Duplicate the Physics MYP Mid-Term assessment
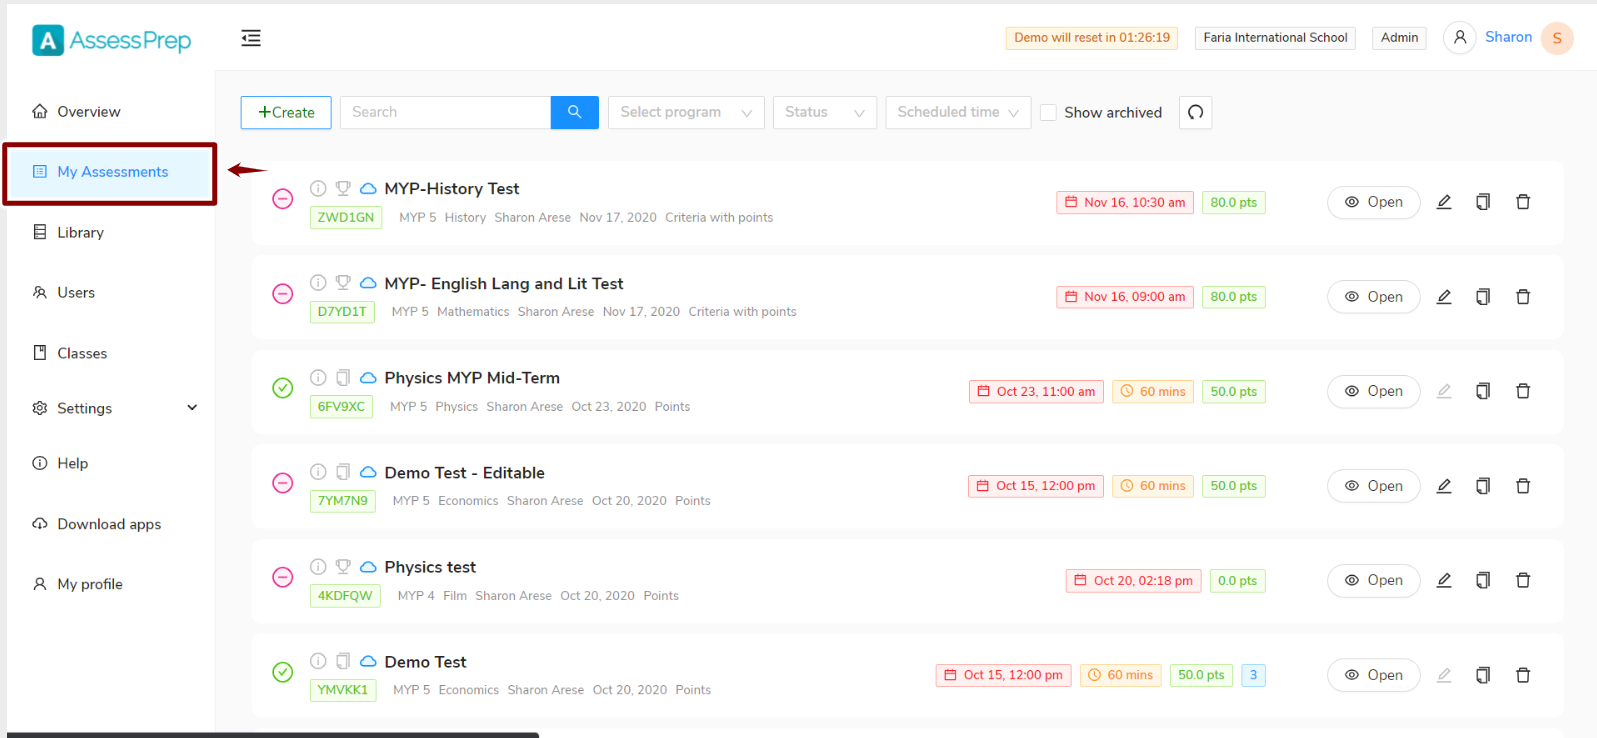 pos(1483,391)
